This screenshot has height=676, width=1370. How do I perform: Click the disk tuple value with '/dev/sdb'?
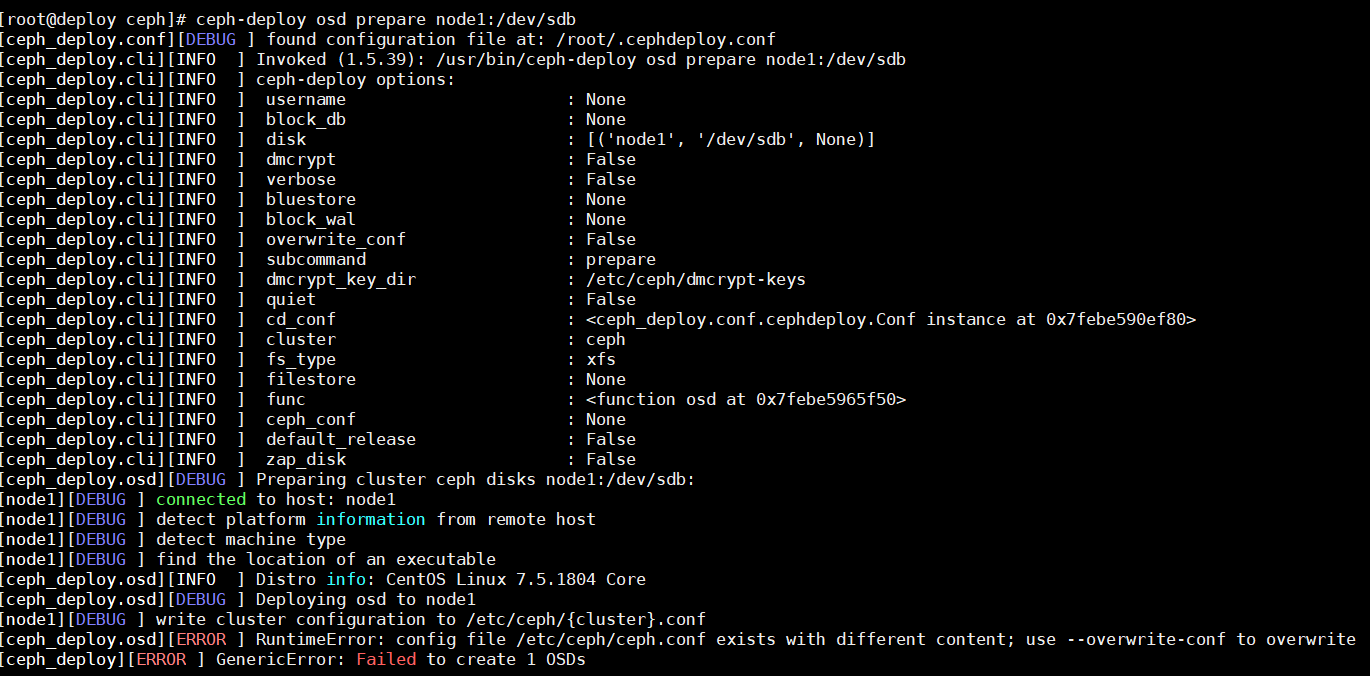click(x=731, y=139)
